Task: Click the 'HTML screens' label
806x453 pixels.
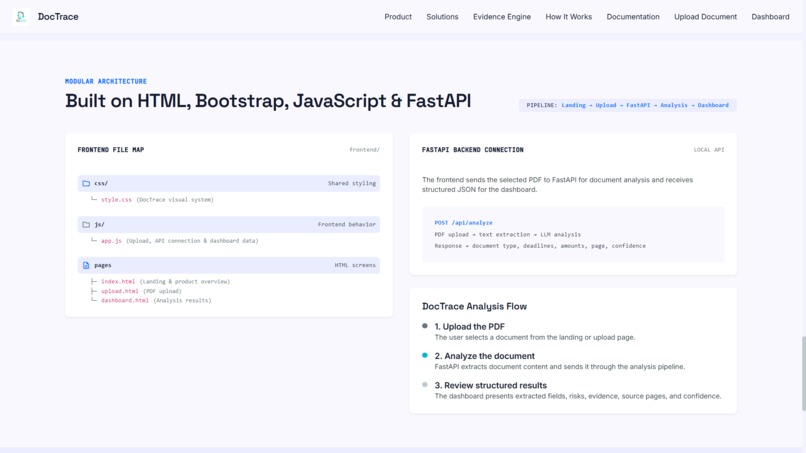Action: pos(355,265)
